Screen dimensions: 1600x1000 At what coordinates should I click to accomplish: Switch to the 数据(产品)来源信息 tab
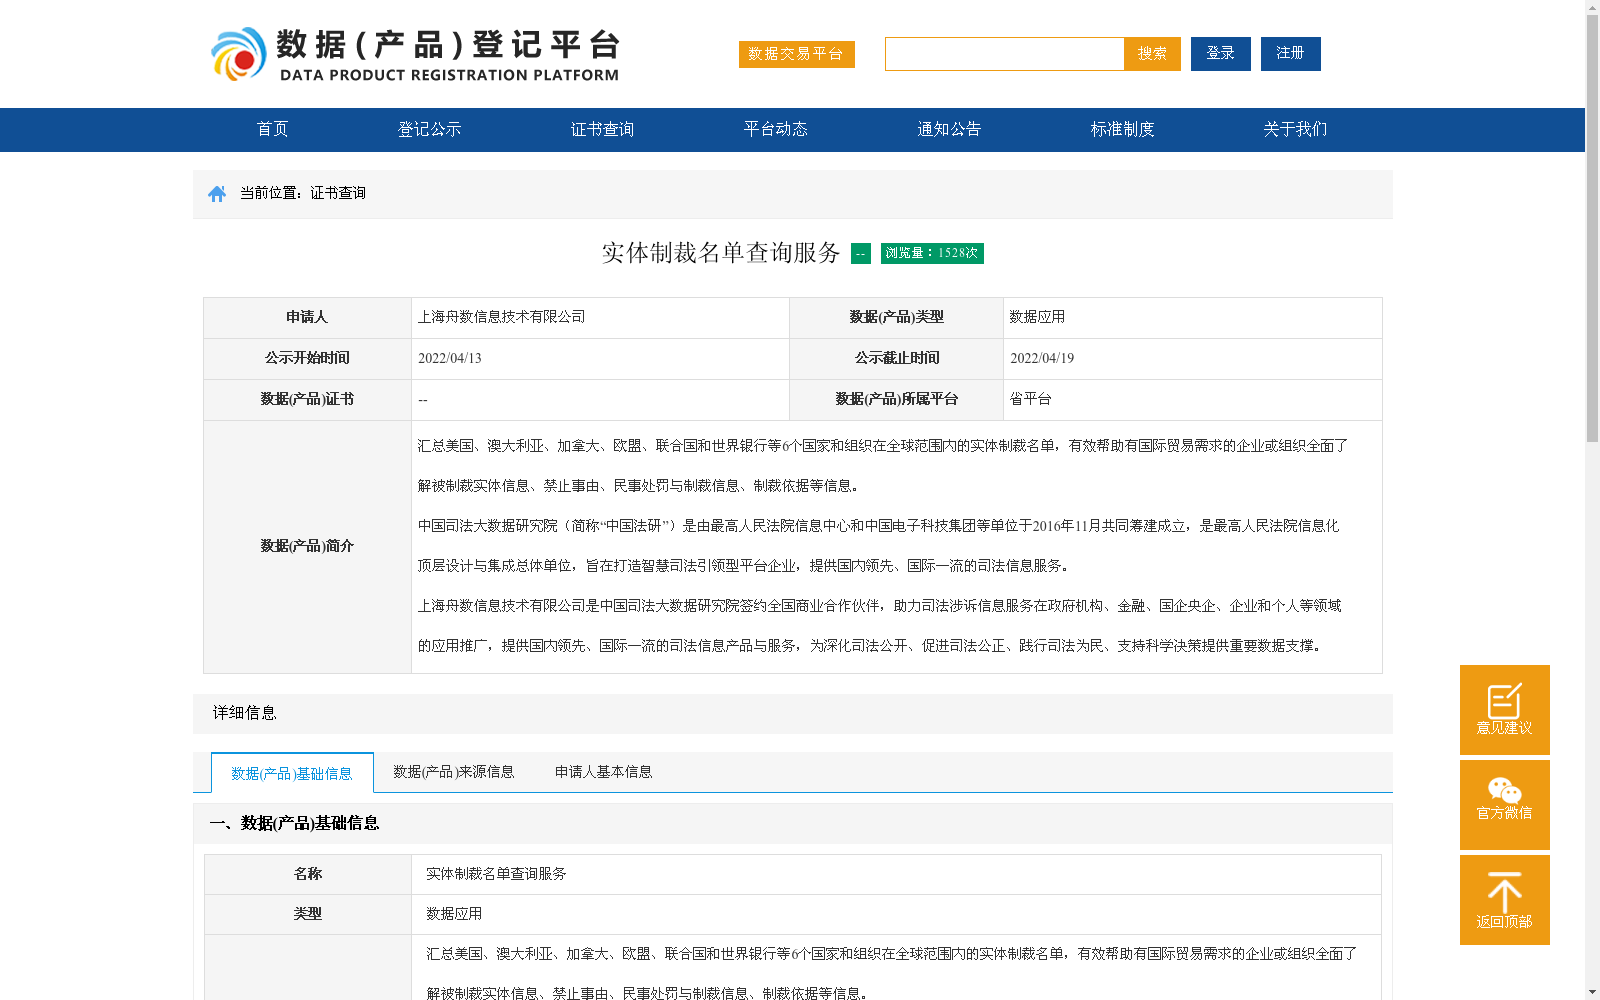[x=453, y=771]
